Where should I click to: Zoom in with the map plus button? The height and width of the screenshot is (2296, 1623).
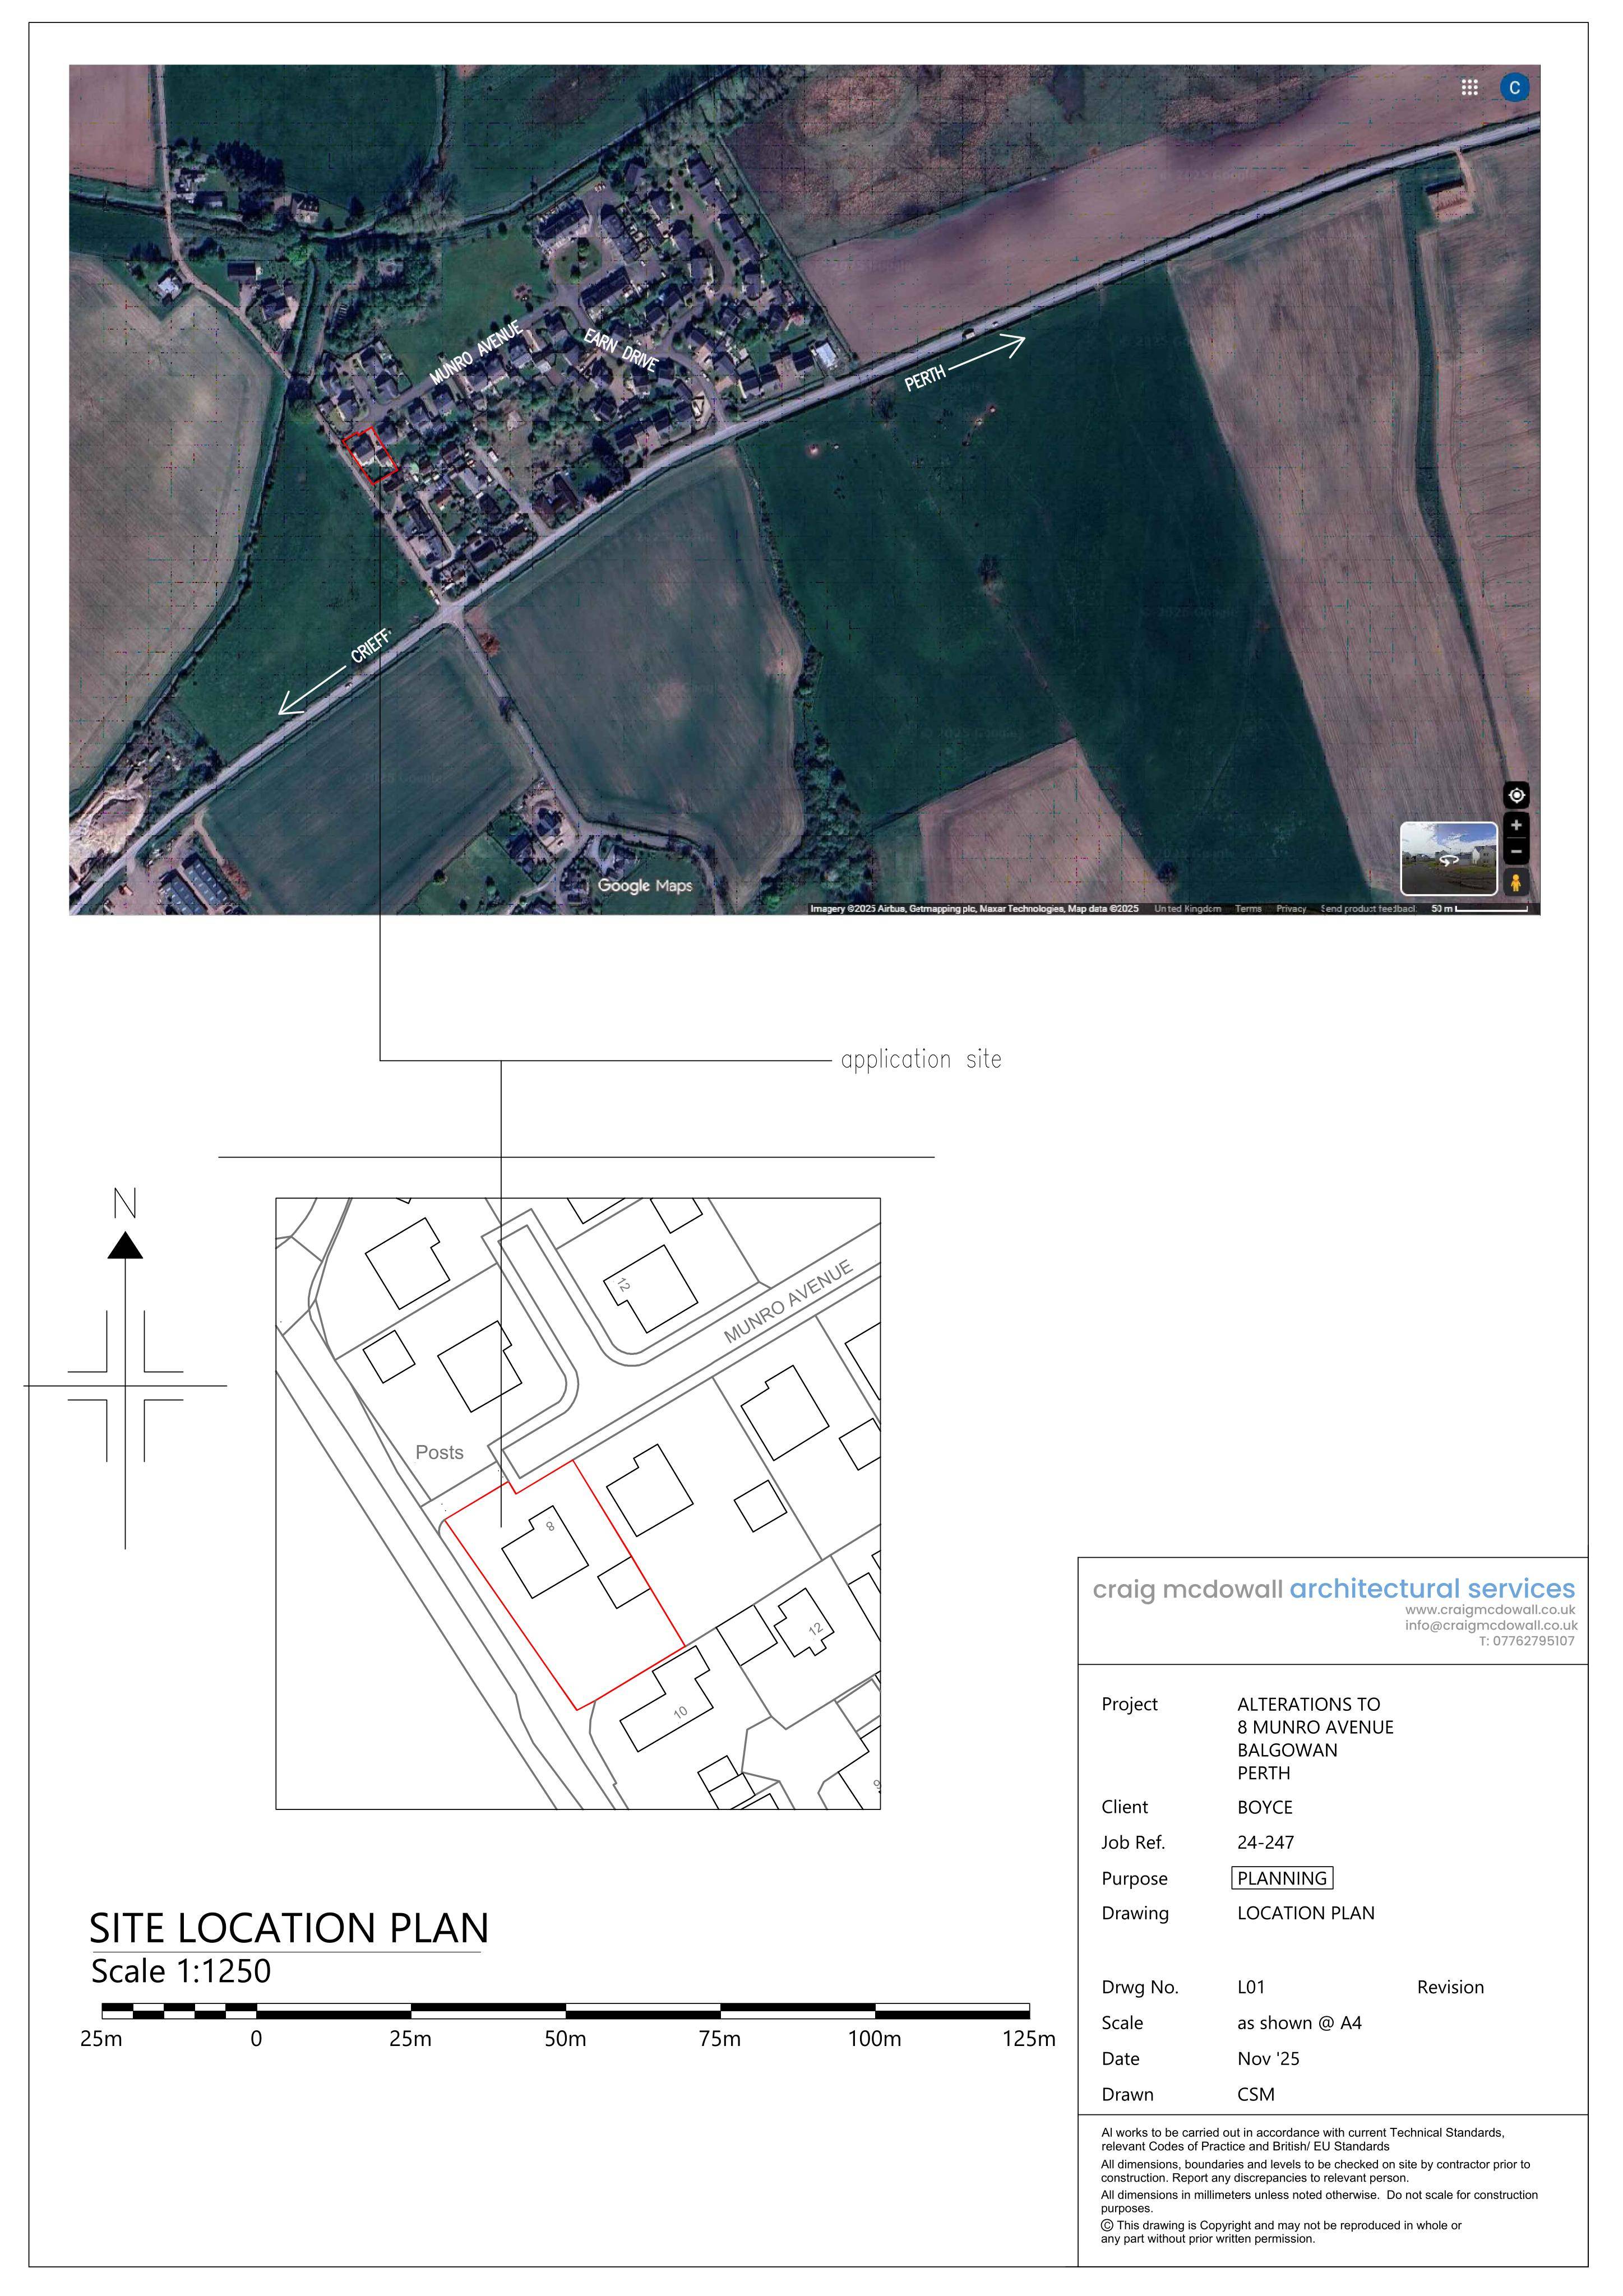pos(1516,826)
